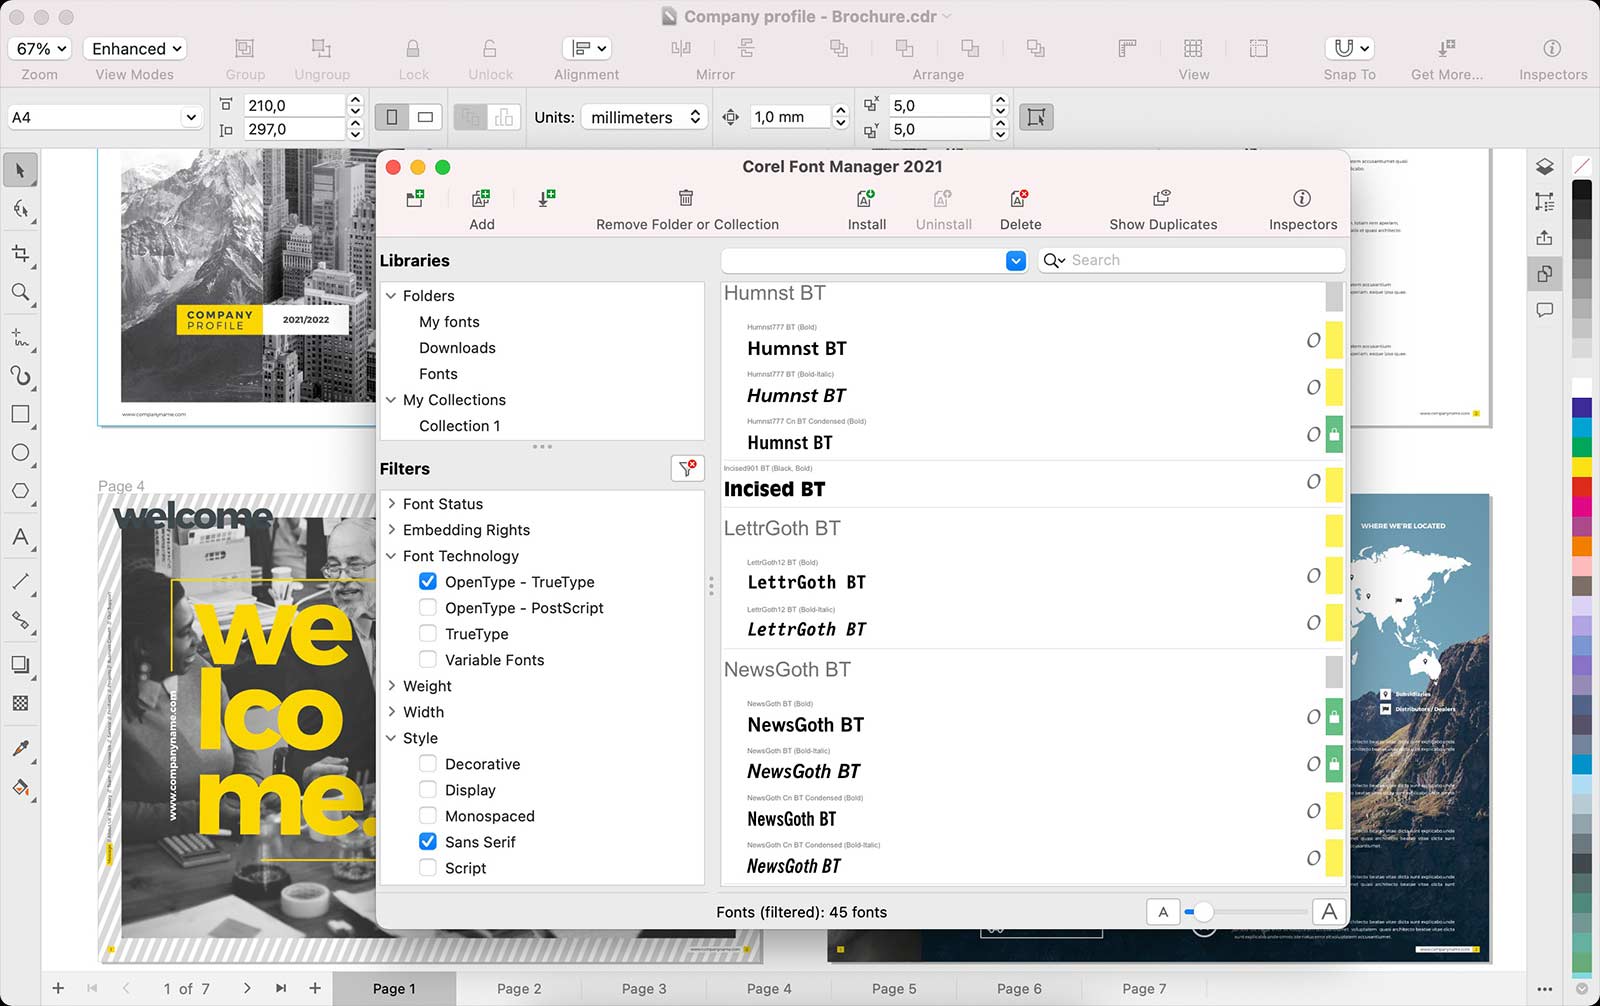
Task: Enable the Monospaced style filter
Action: tap(428, 815)
